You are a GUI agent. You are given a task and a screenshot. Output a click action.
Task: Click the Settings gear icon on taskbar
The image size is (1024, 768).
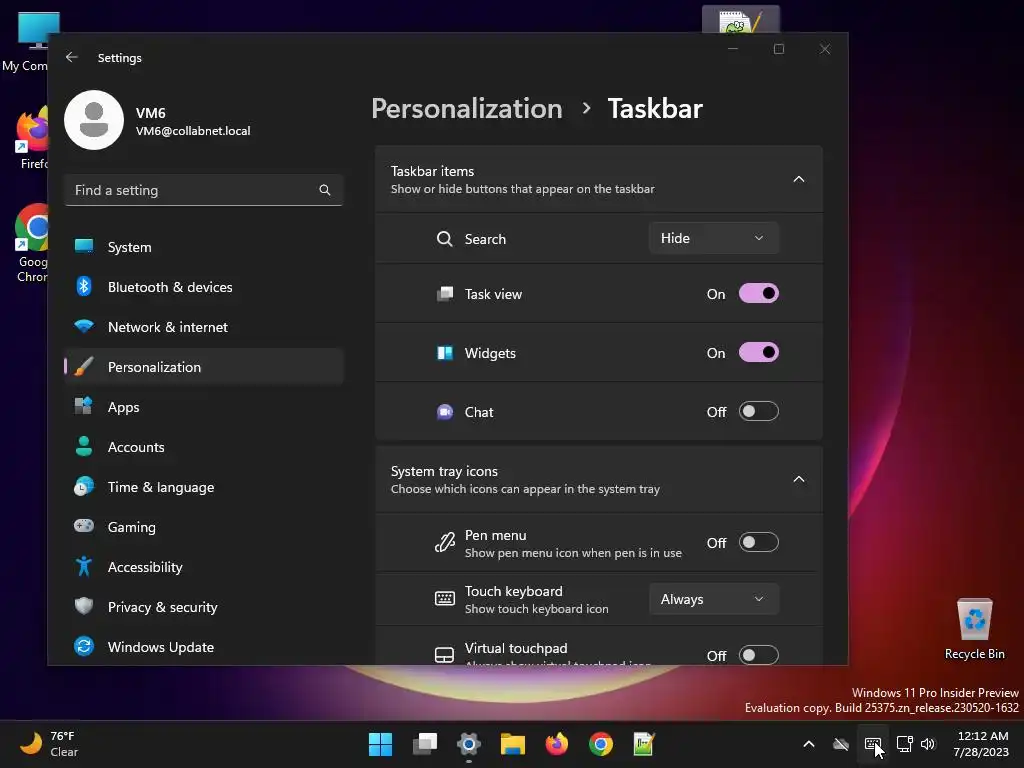(x=469, y=744)
